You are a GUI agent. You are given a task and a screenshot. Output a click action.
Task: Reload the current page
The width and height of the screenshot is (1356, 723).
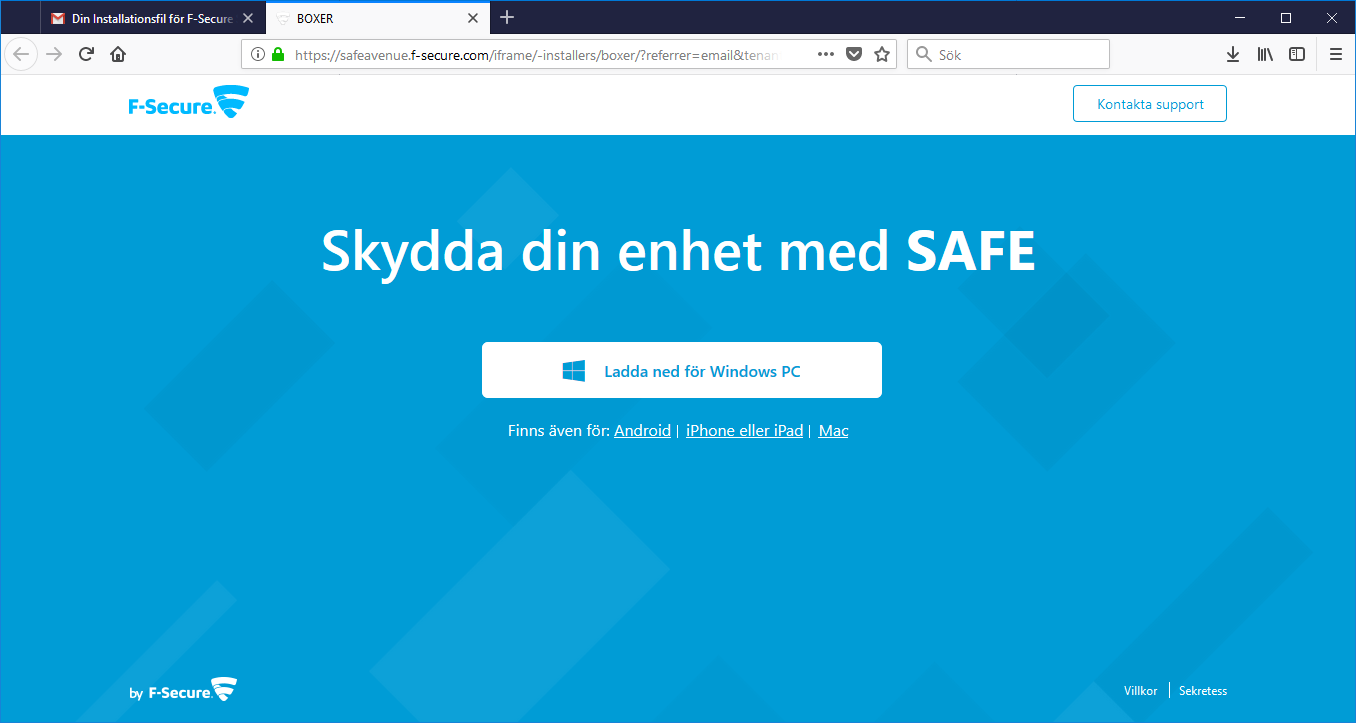(x=86, y=54)
